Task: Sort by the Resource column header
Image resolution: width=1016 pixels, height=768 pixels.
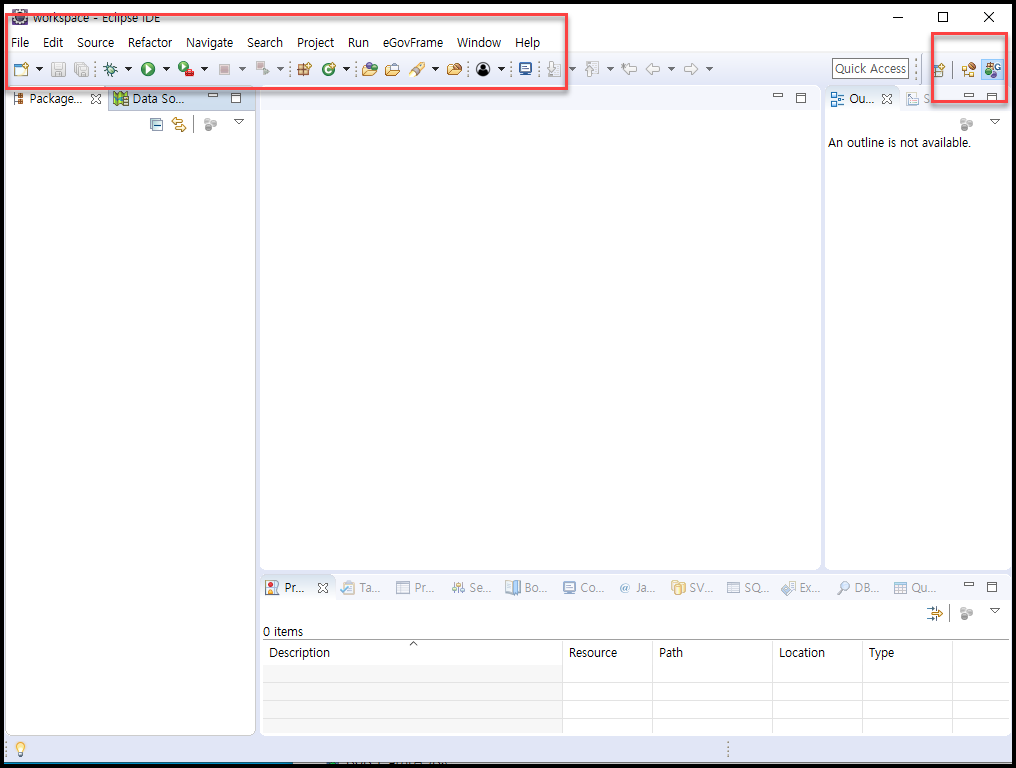Action: (607, 653)
